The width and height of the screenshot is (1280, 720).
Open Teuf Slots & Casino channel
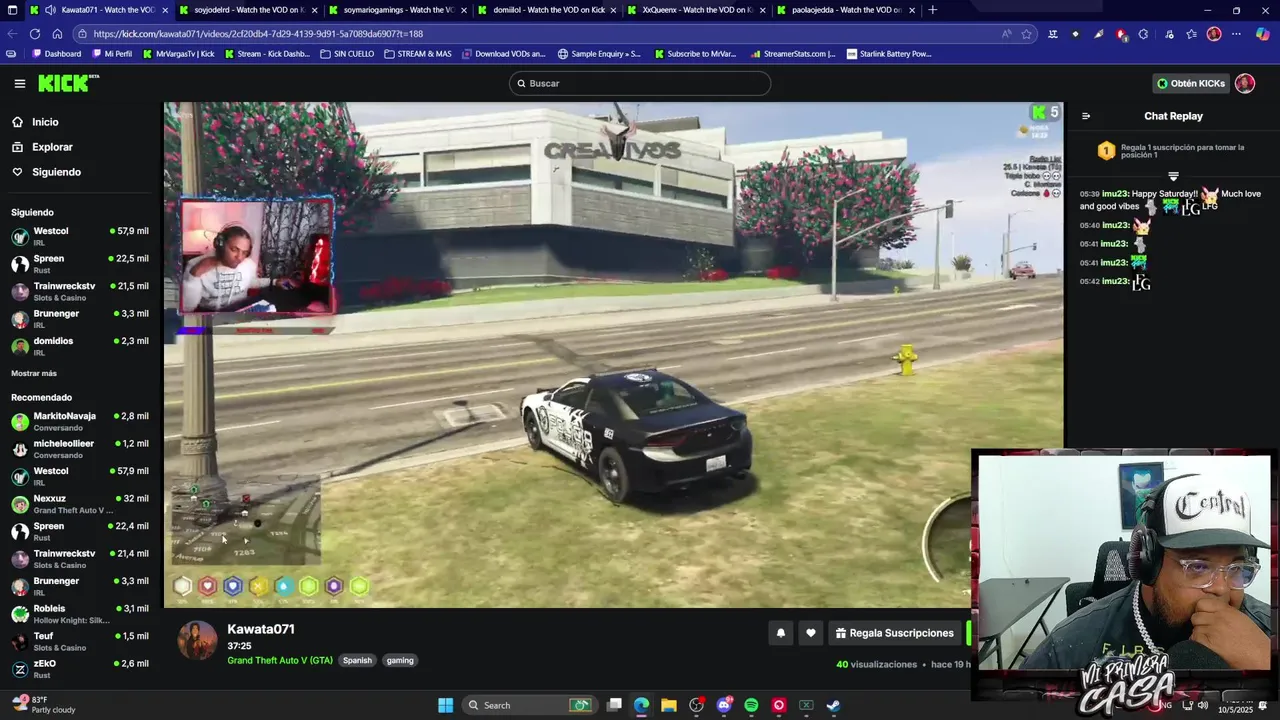(80, 641)
